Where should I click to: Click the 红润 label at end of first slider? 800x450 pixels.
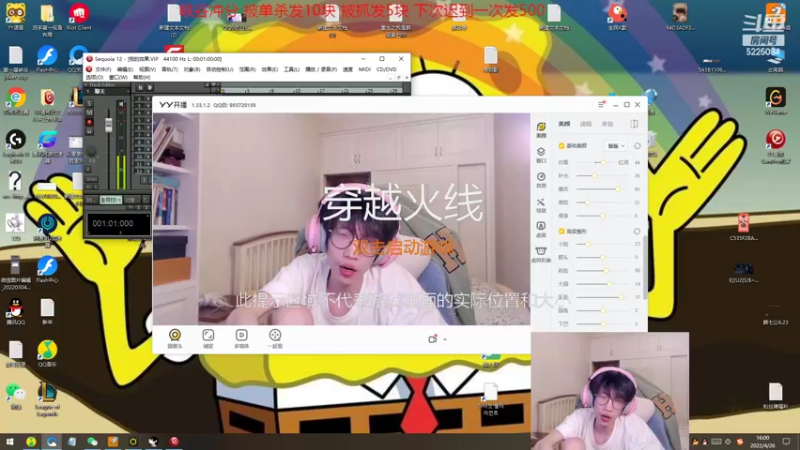[623, 162]
